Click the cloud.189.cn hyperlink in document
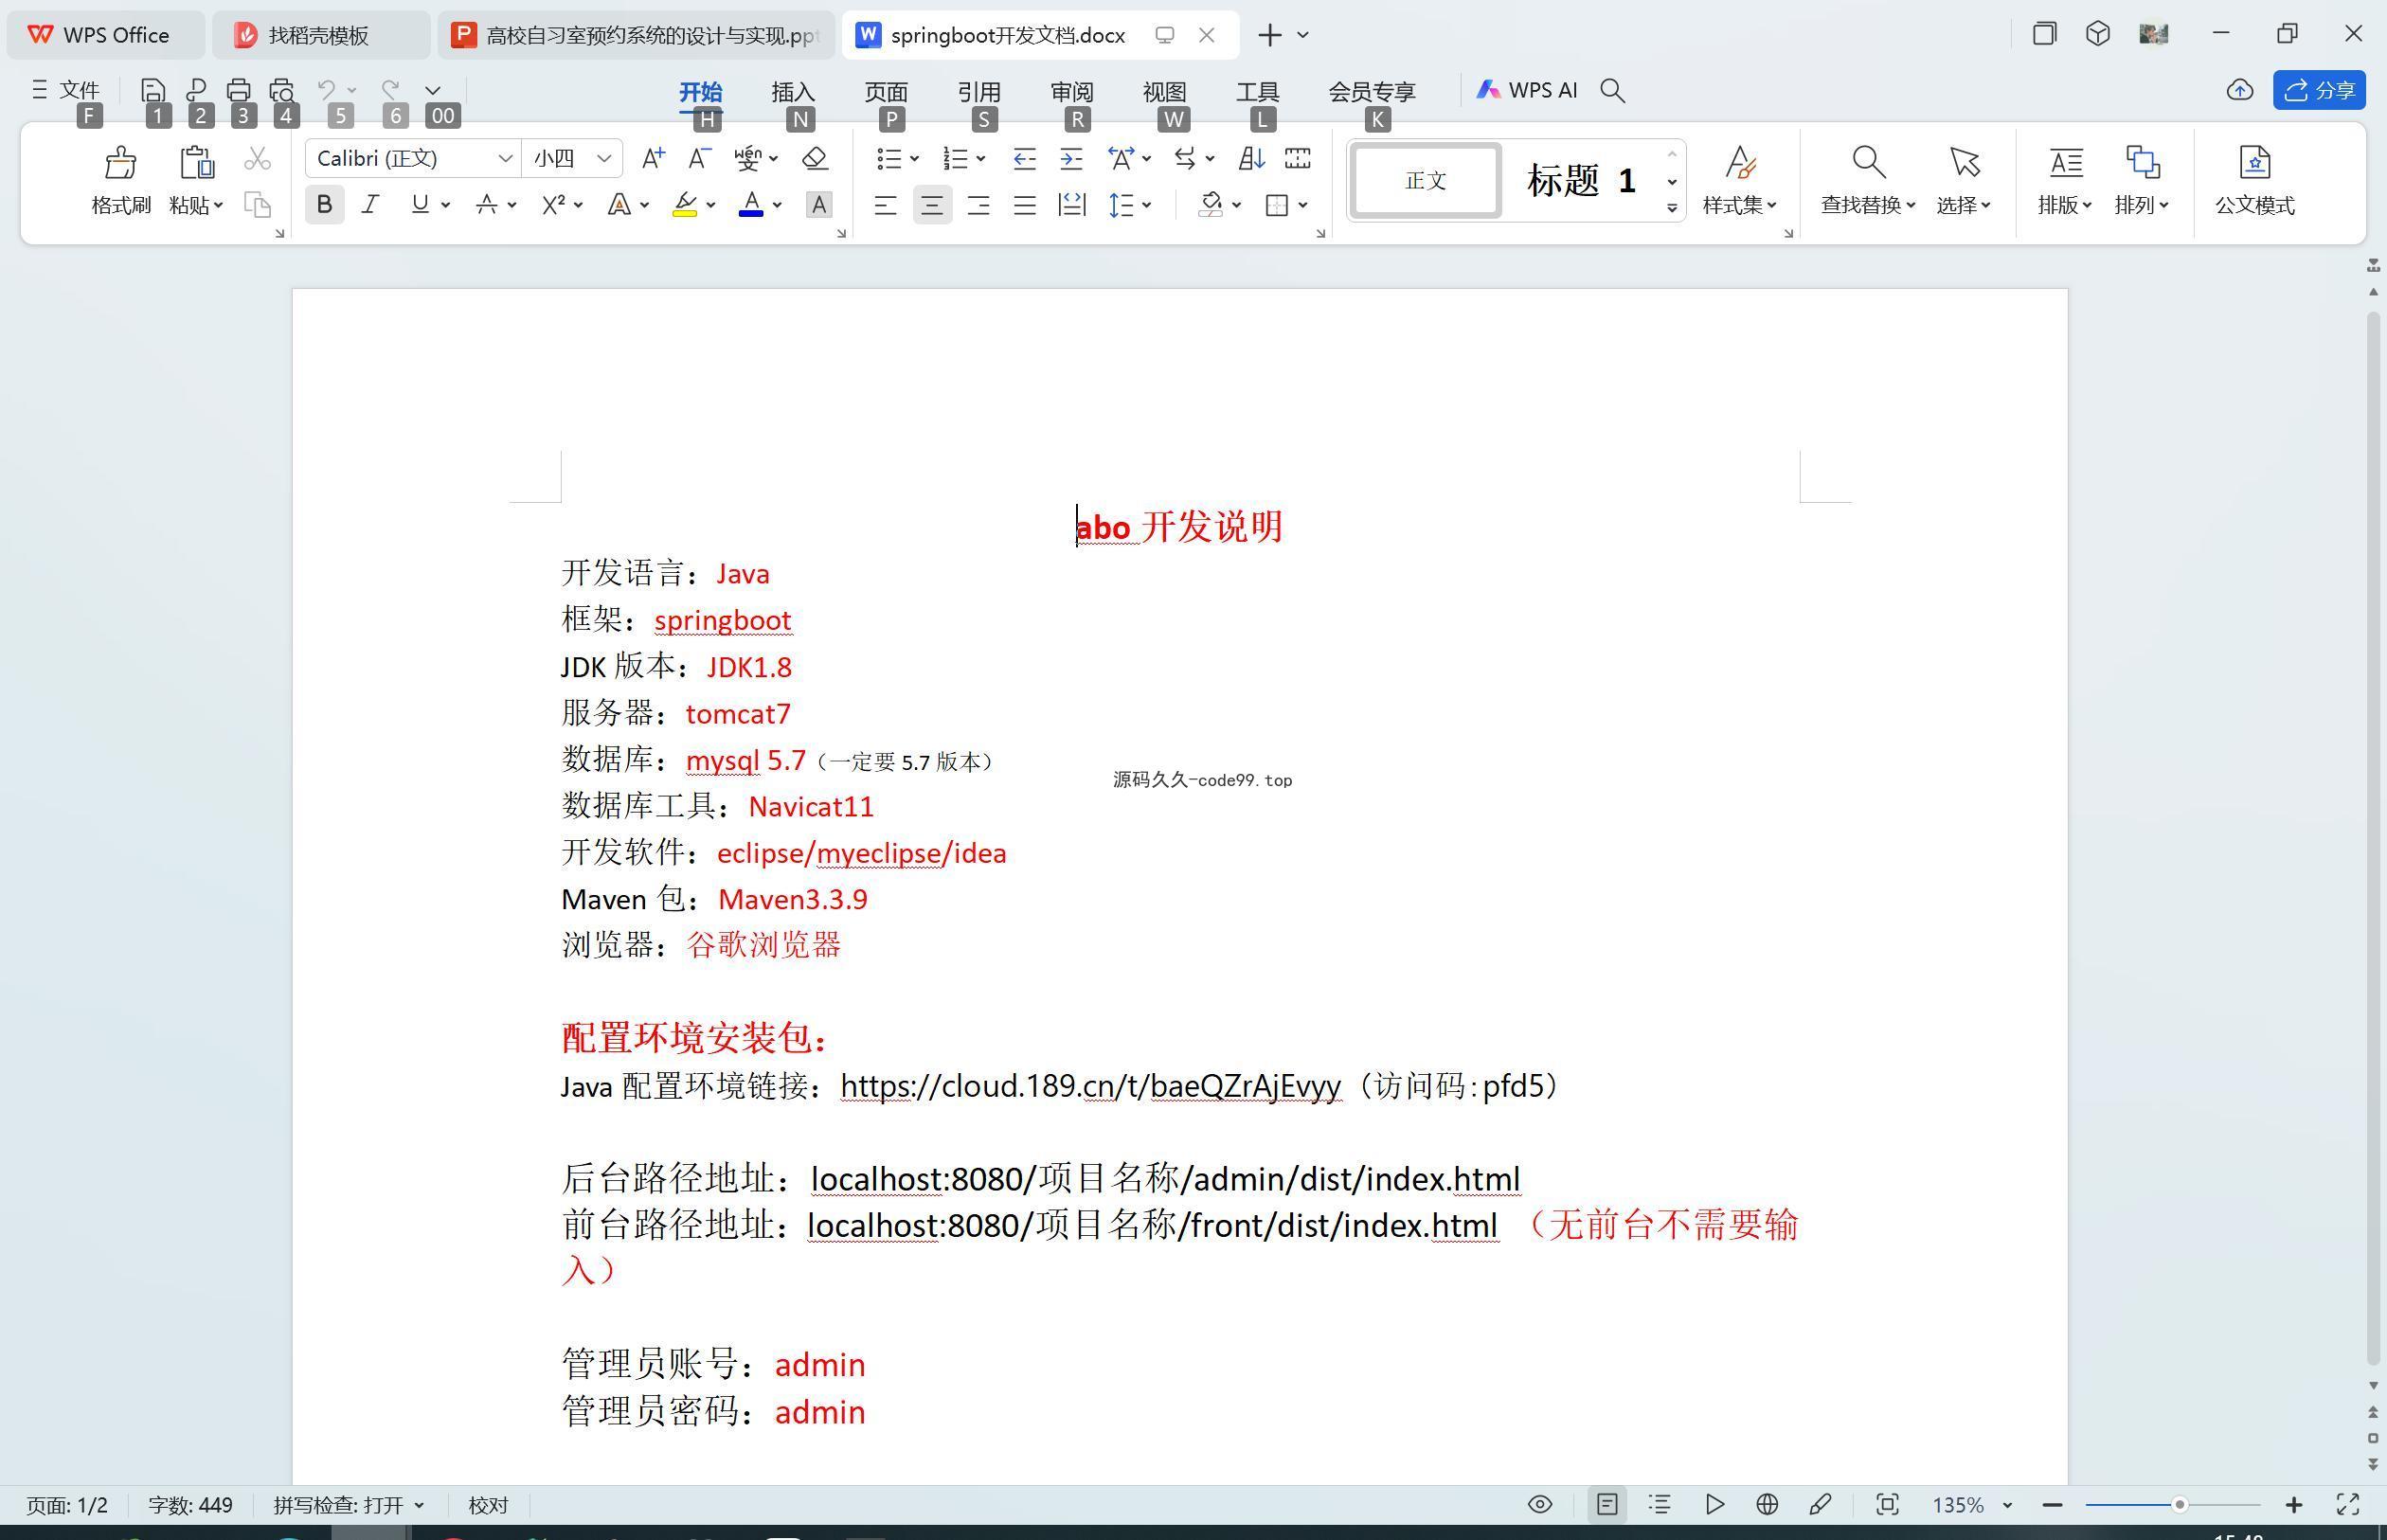Viewport: 2387px width, 1540px height. tap(1090, 1086)
